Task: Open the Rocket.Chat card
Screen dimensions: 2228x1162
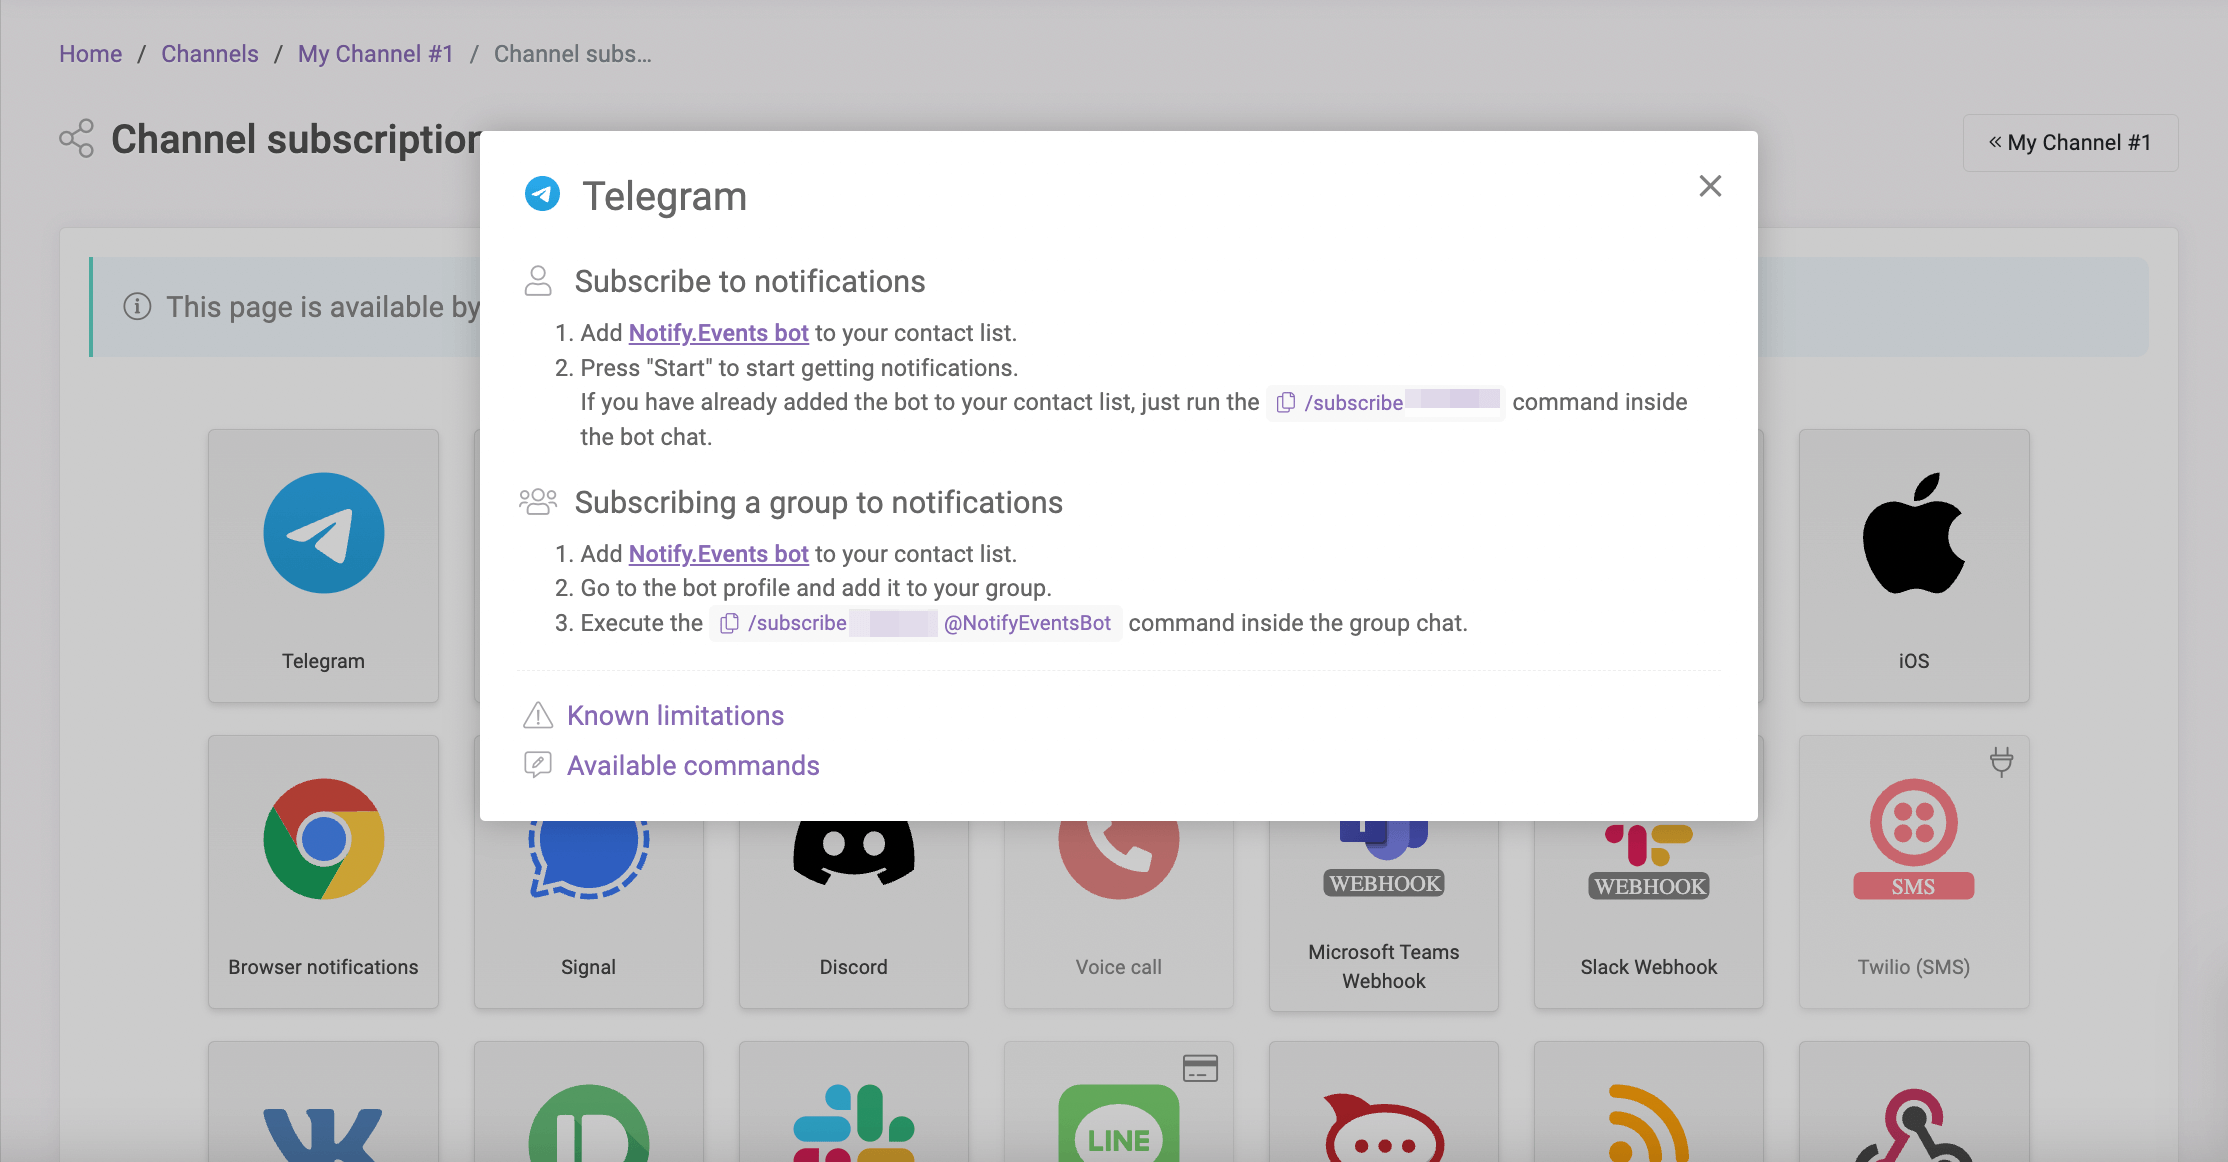Action: [x=1384, y=1102]
